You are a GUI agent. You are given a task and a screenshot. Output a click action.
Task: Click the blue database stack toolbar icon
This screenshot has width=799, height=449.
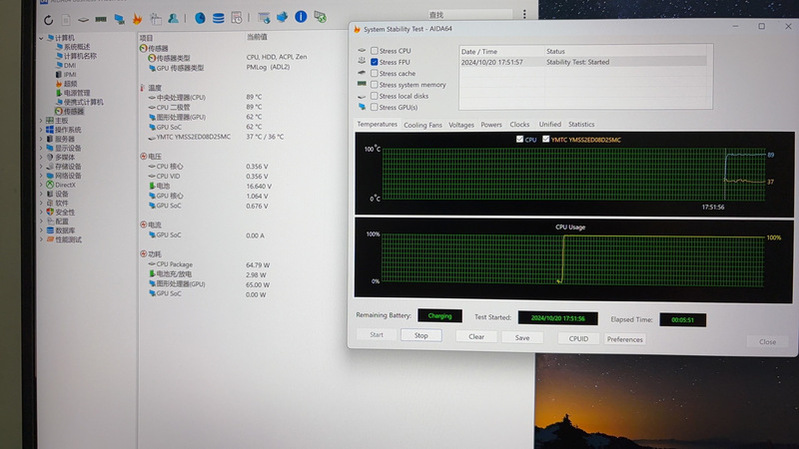[x=219, y=18]
